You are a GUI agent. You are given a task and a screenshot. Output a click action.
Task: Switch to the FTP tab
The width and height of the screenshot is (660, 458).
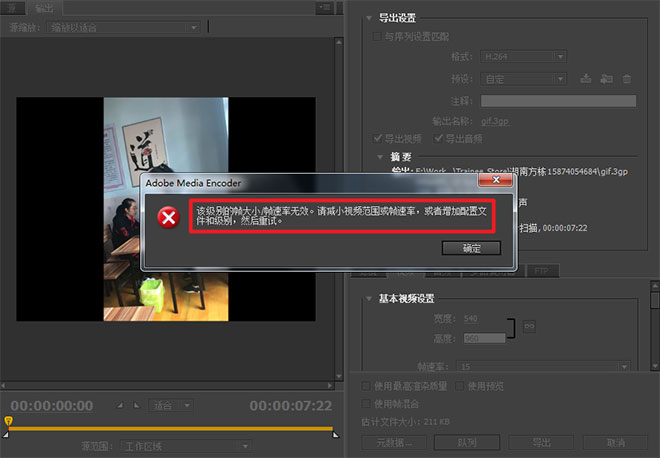[541, 271]
